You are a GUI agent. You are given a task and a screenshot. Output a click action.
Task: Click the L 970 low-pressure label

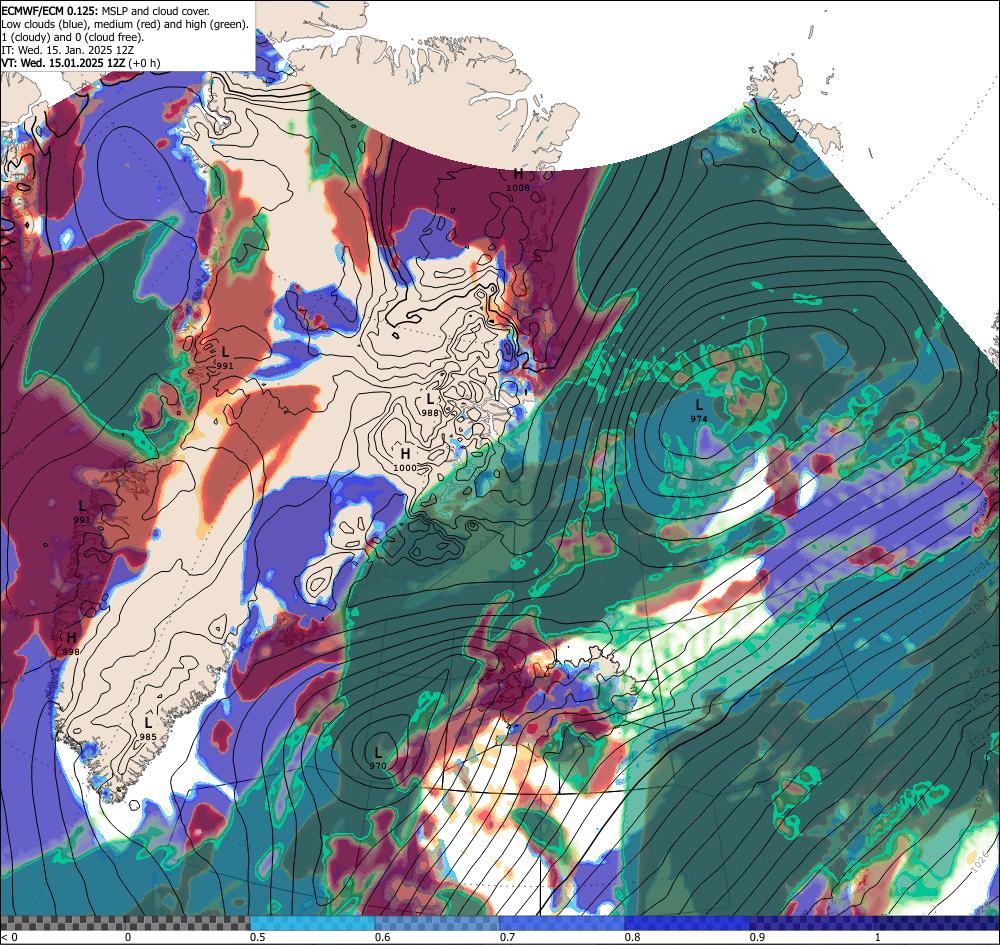378,758
